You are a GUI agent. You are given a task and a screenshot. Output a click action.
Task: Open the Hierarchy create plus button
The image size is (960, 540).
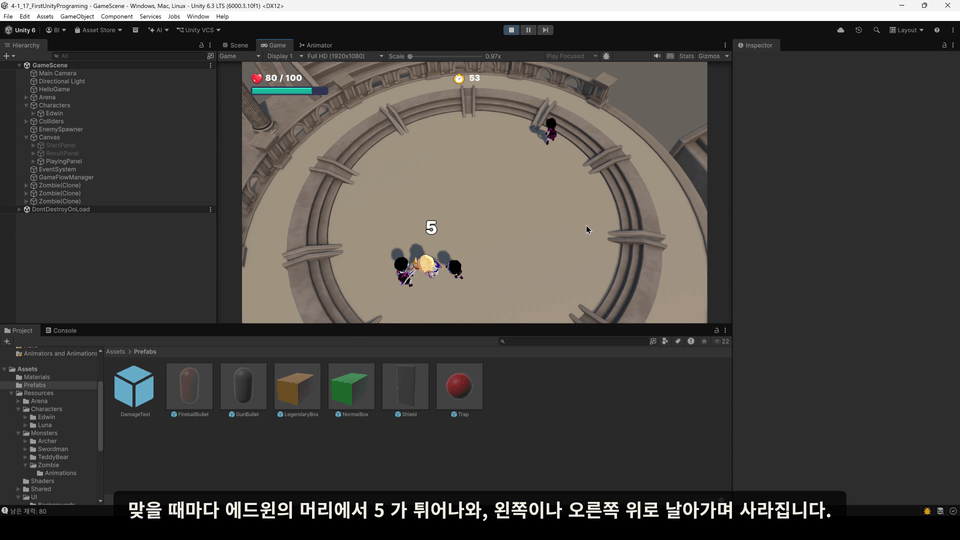tap(9, 56)
